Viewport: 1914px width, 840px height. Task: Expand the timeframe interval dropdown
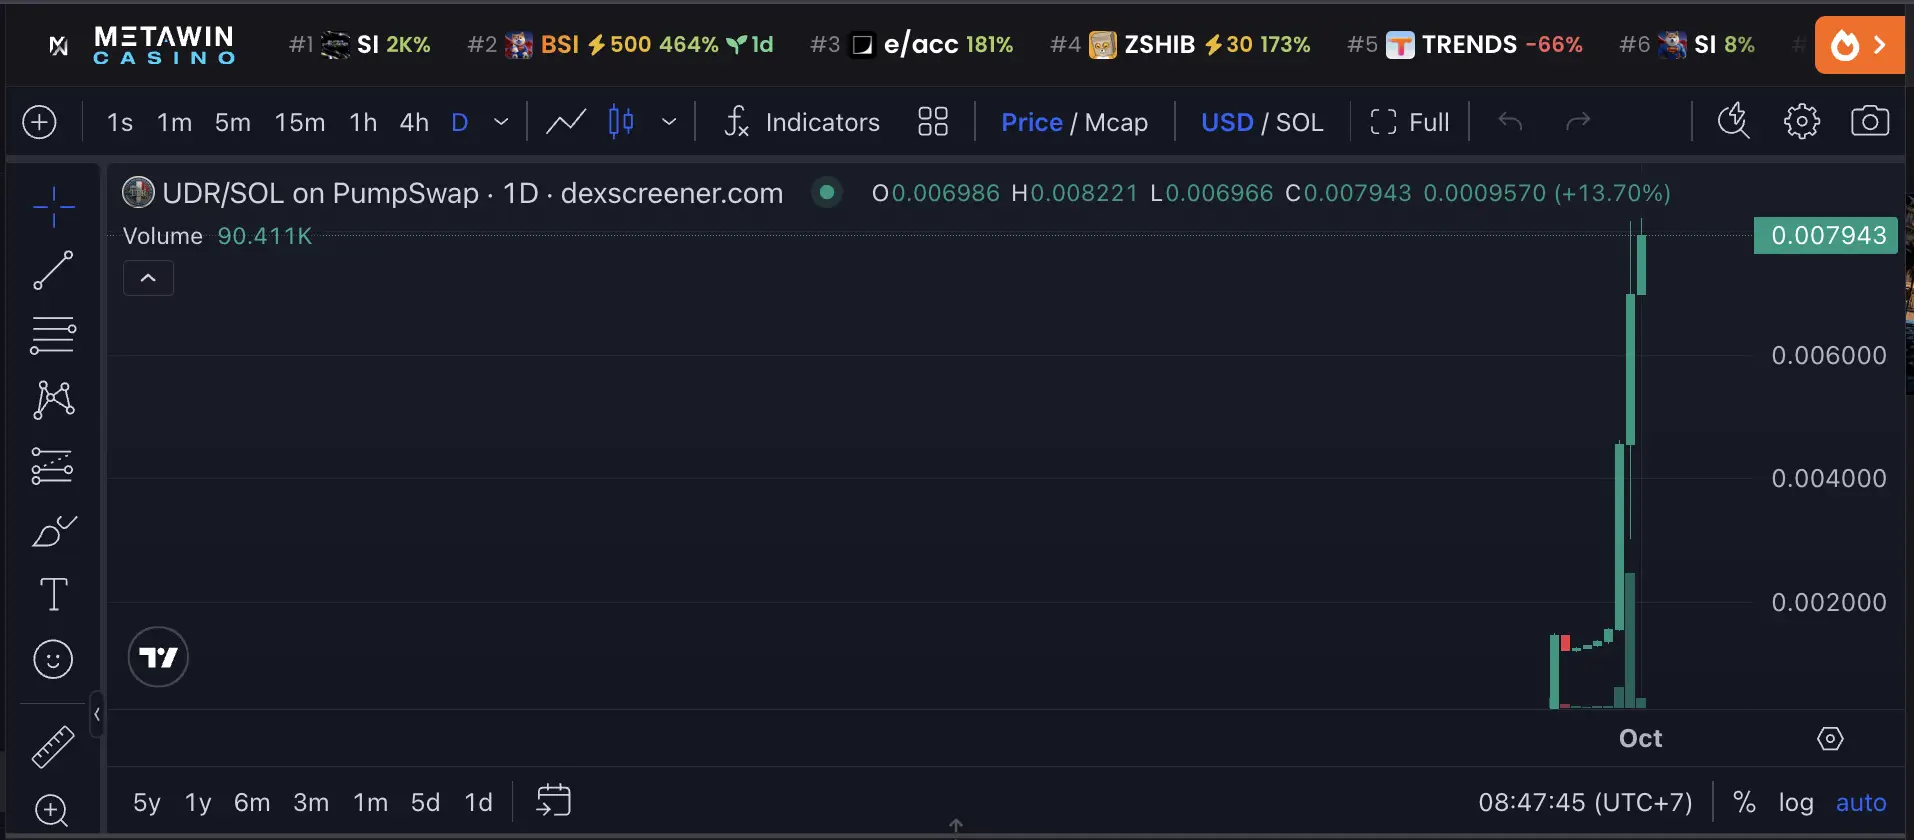point(501,122)
